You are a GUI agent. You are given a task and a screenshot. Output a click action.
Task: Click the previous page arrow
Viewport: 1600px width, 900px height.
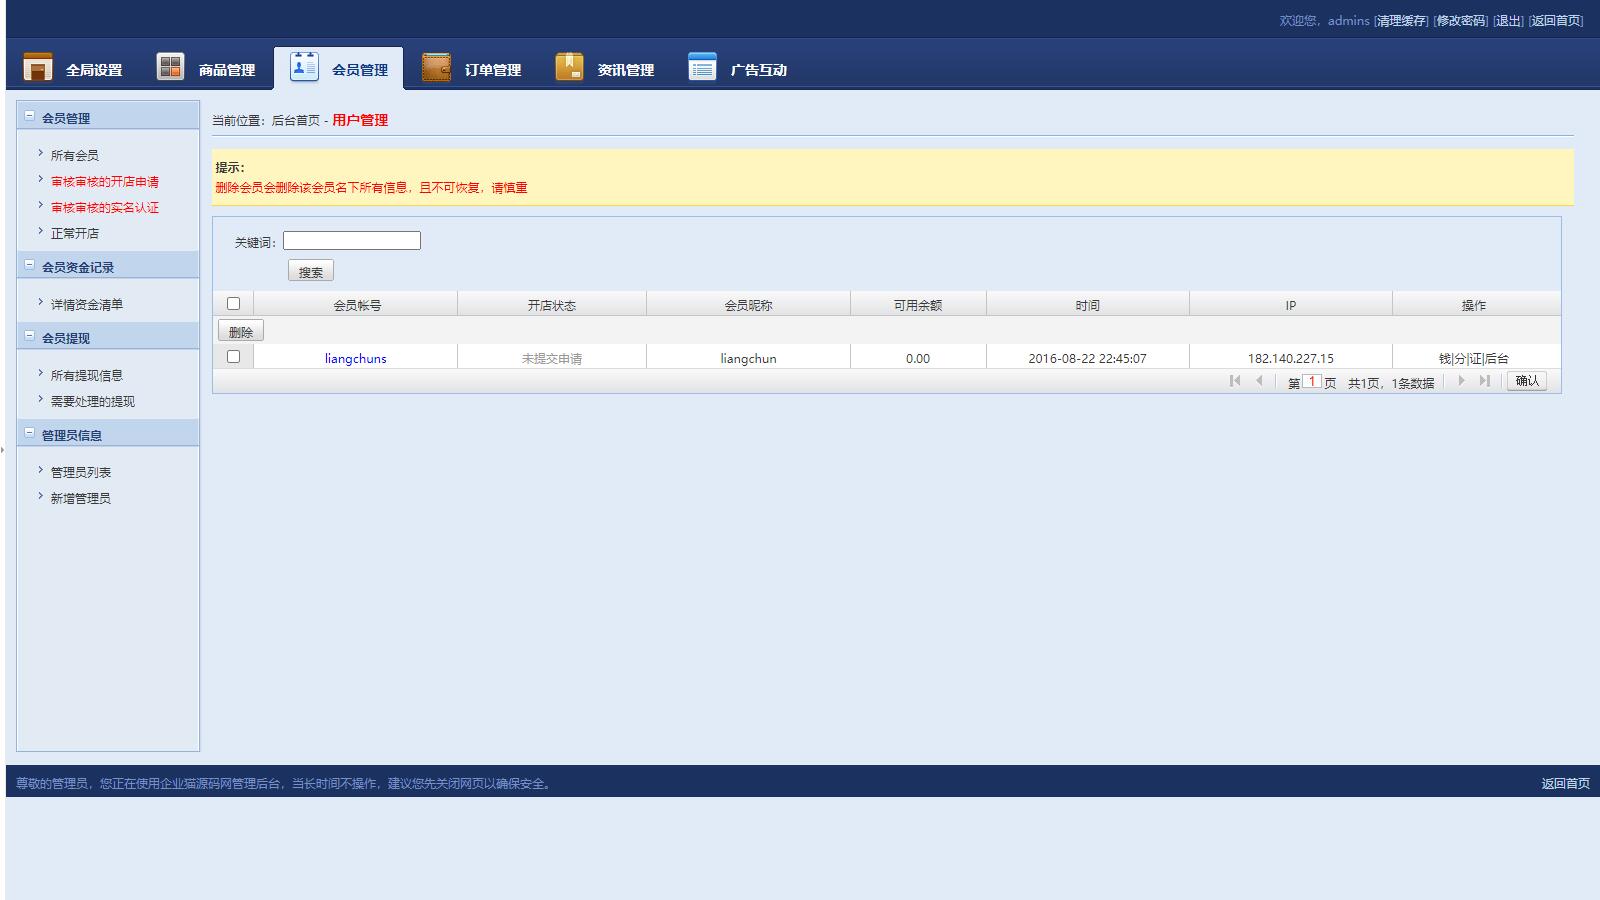pyautogui.click(x=1260, y=381)
